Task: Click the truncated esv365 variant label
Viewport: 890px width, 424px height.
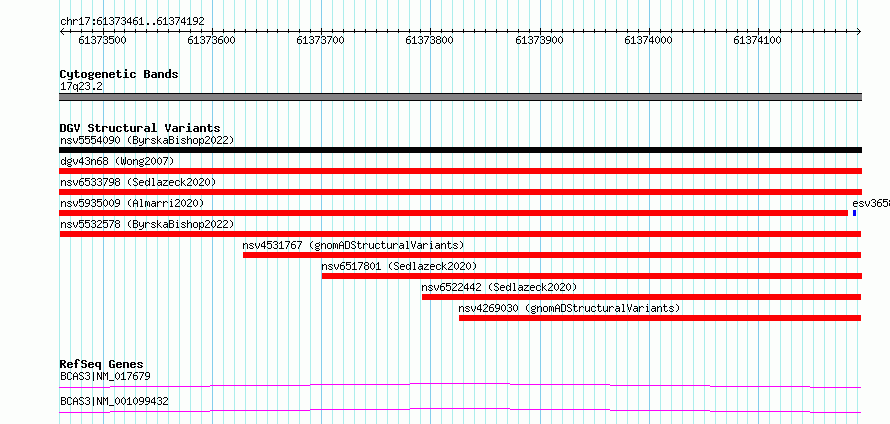Action: pos(871,203)
